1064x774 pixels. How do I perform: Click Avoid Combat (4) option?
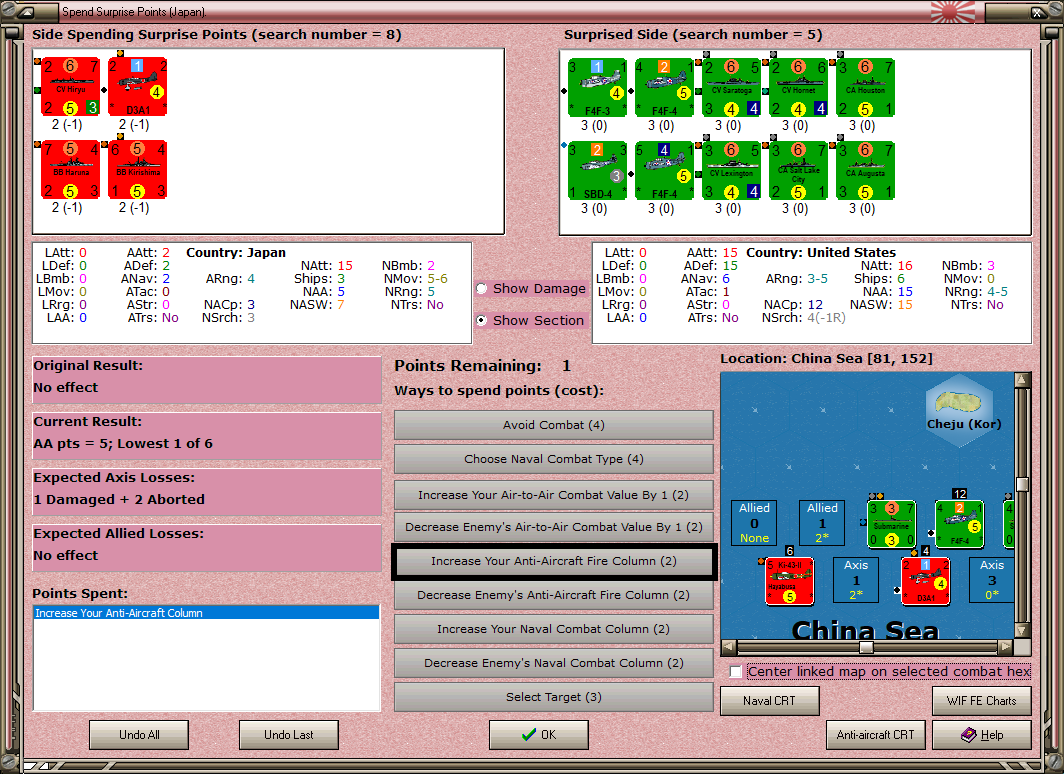point(554,425)
